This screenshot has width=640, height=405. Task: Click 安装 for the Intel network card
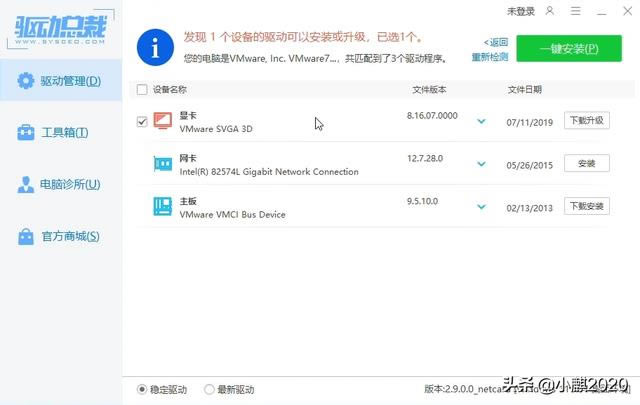click(587, 163)
